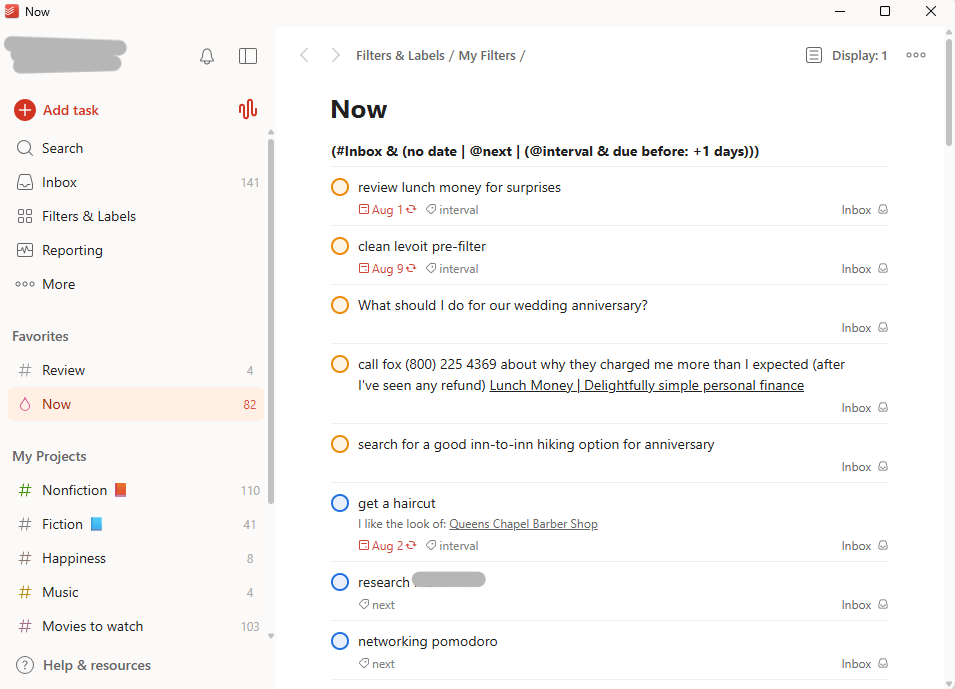This screenshot has height=689, width=955.
Task: Open Filters & Labels in the sidebar
Action: click(136, 216)
